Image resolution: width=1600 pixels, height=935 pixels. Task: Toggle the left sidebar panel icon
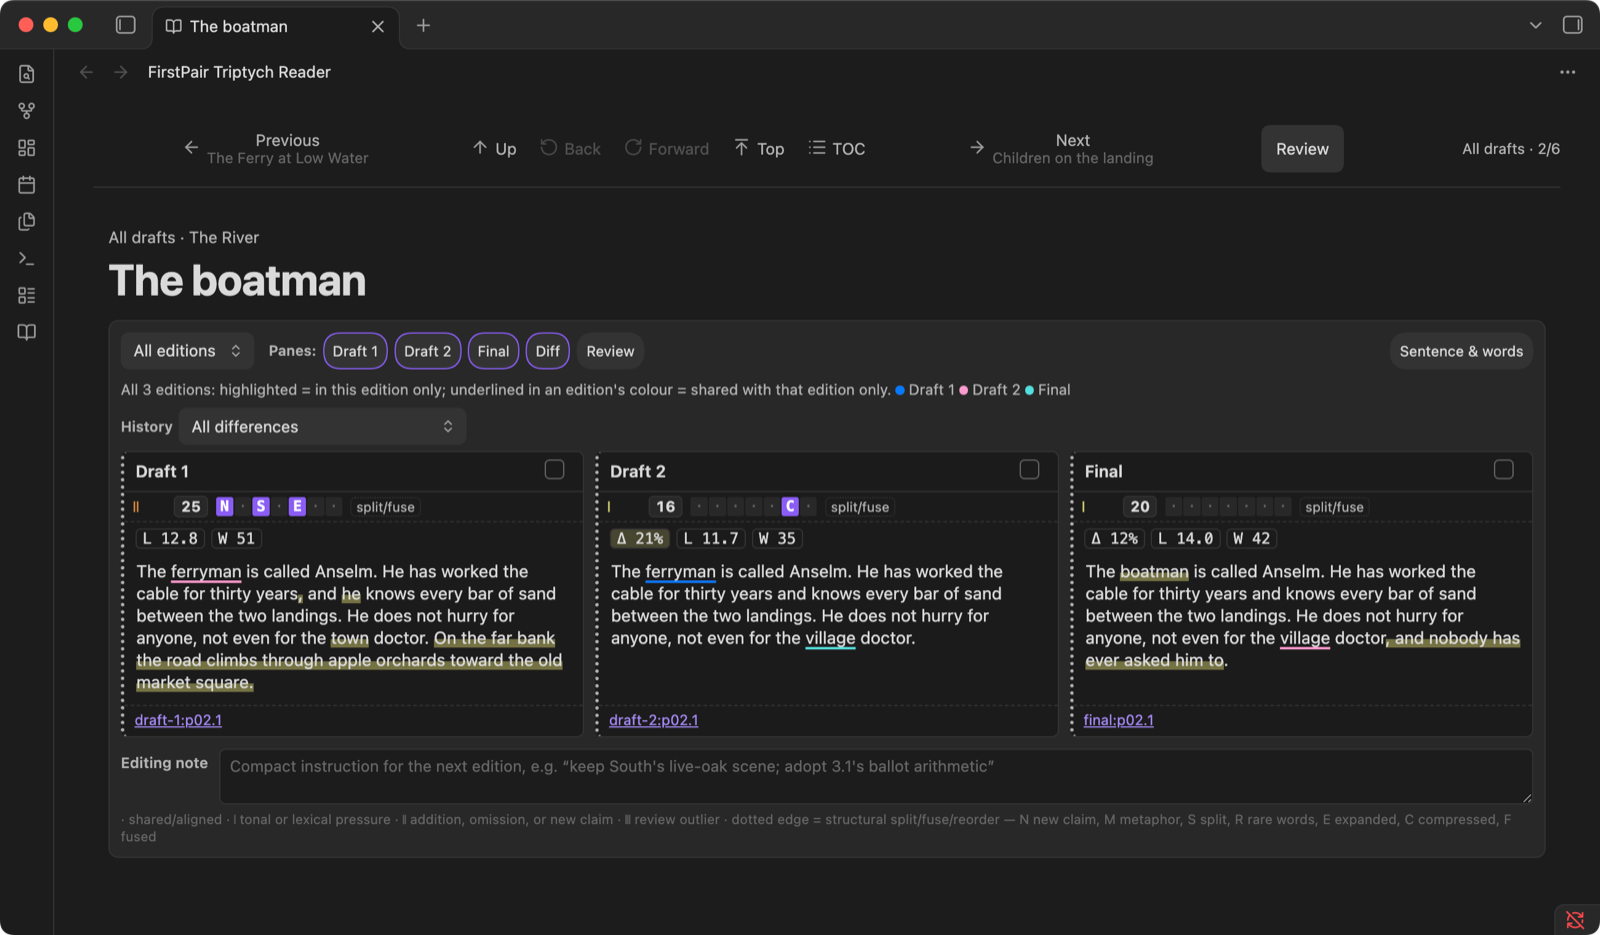126,25
